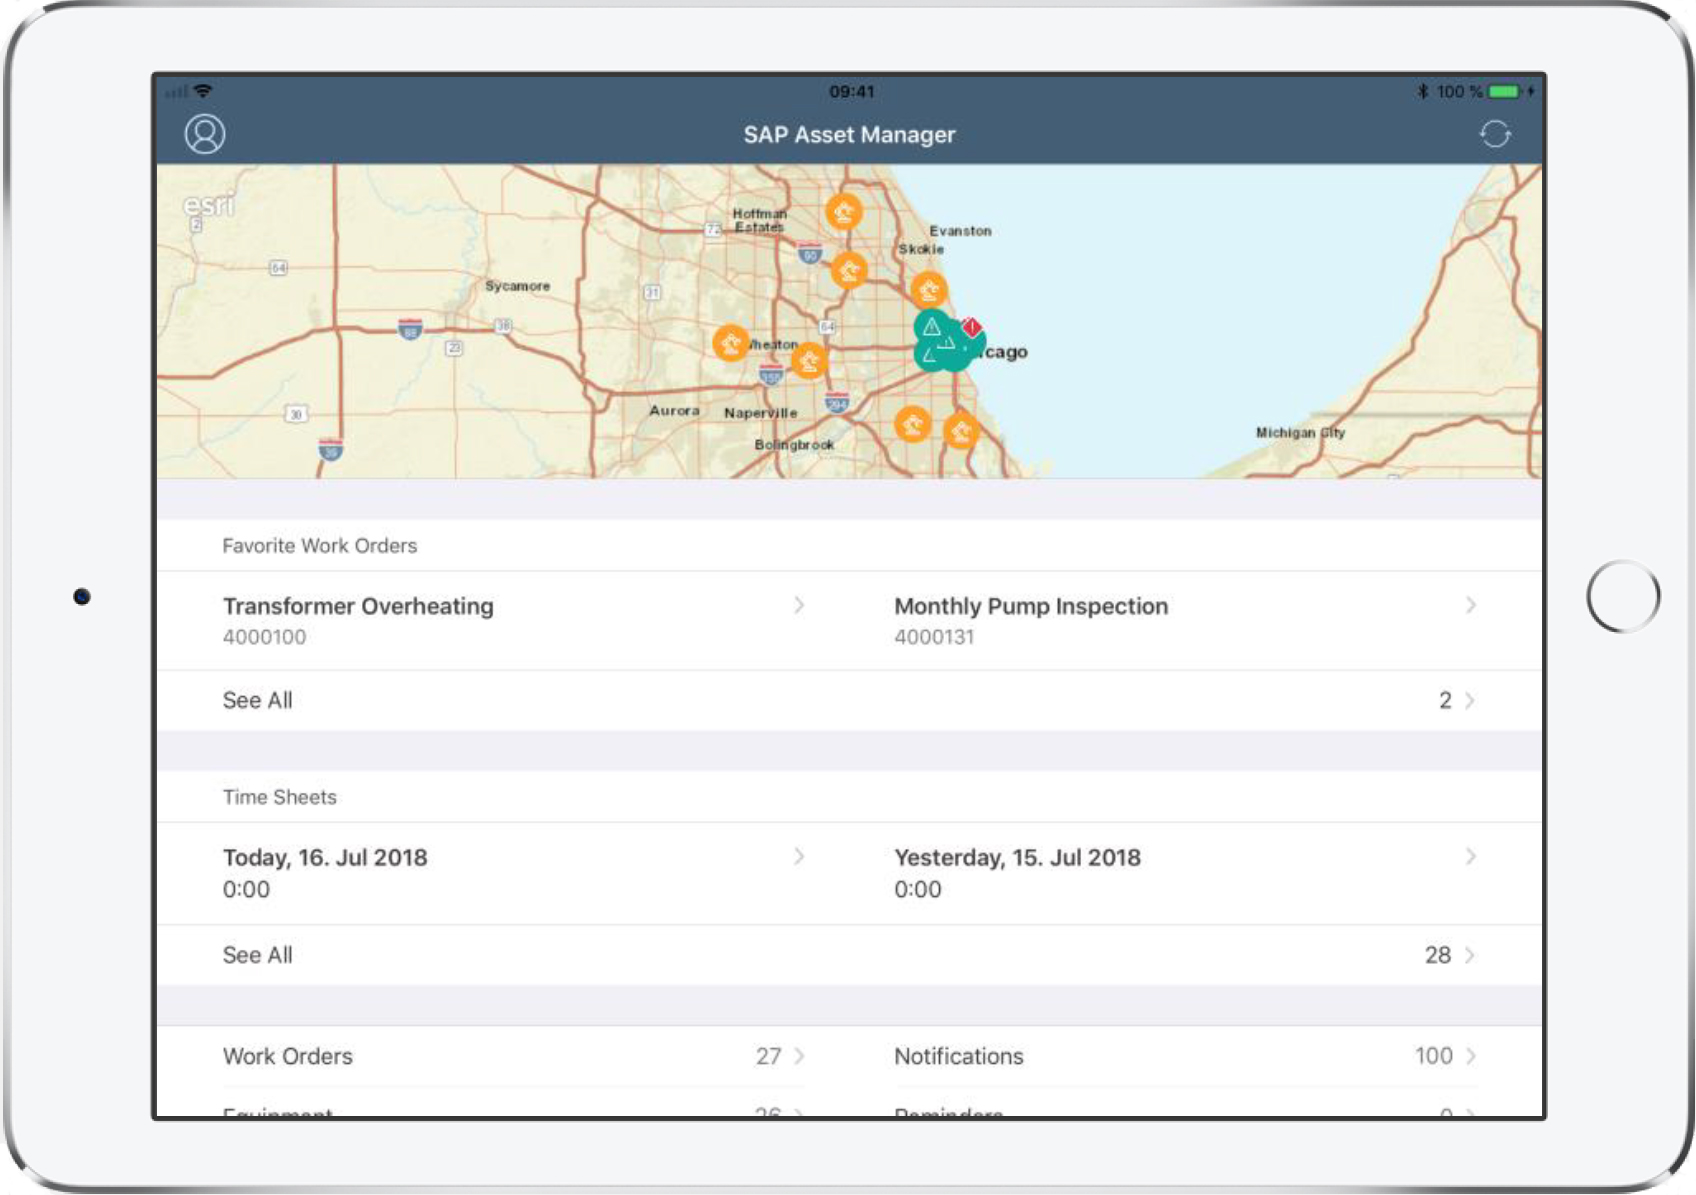The image size is (1696, 1195).
Task: Tap the Evanston label on map
Action: 960,230
